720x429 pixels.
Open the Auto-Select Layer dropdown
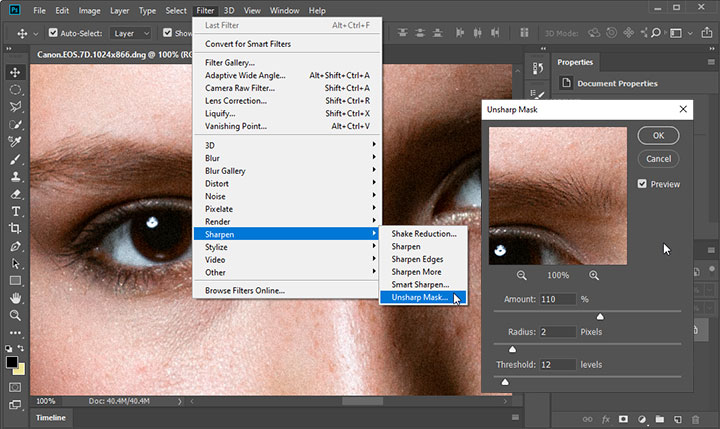(x=132, y=32)
